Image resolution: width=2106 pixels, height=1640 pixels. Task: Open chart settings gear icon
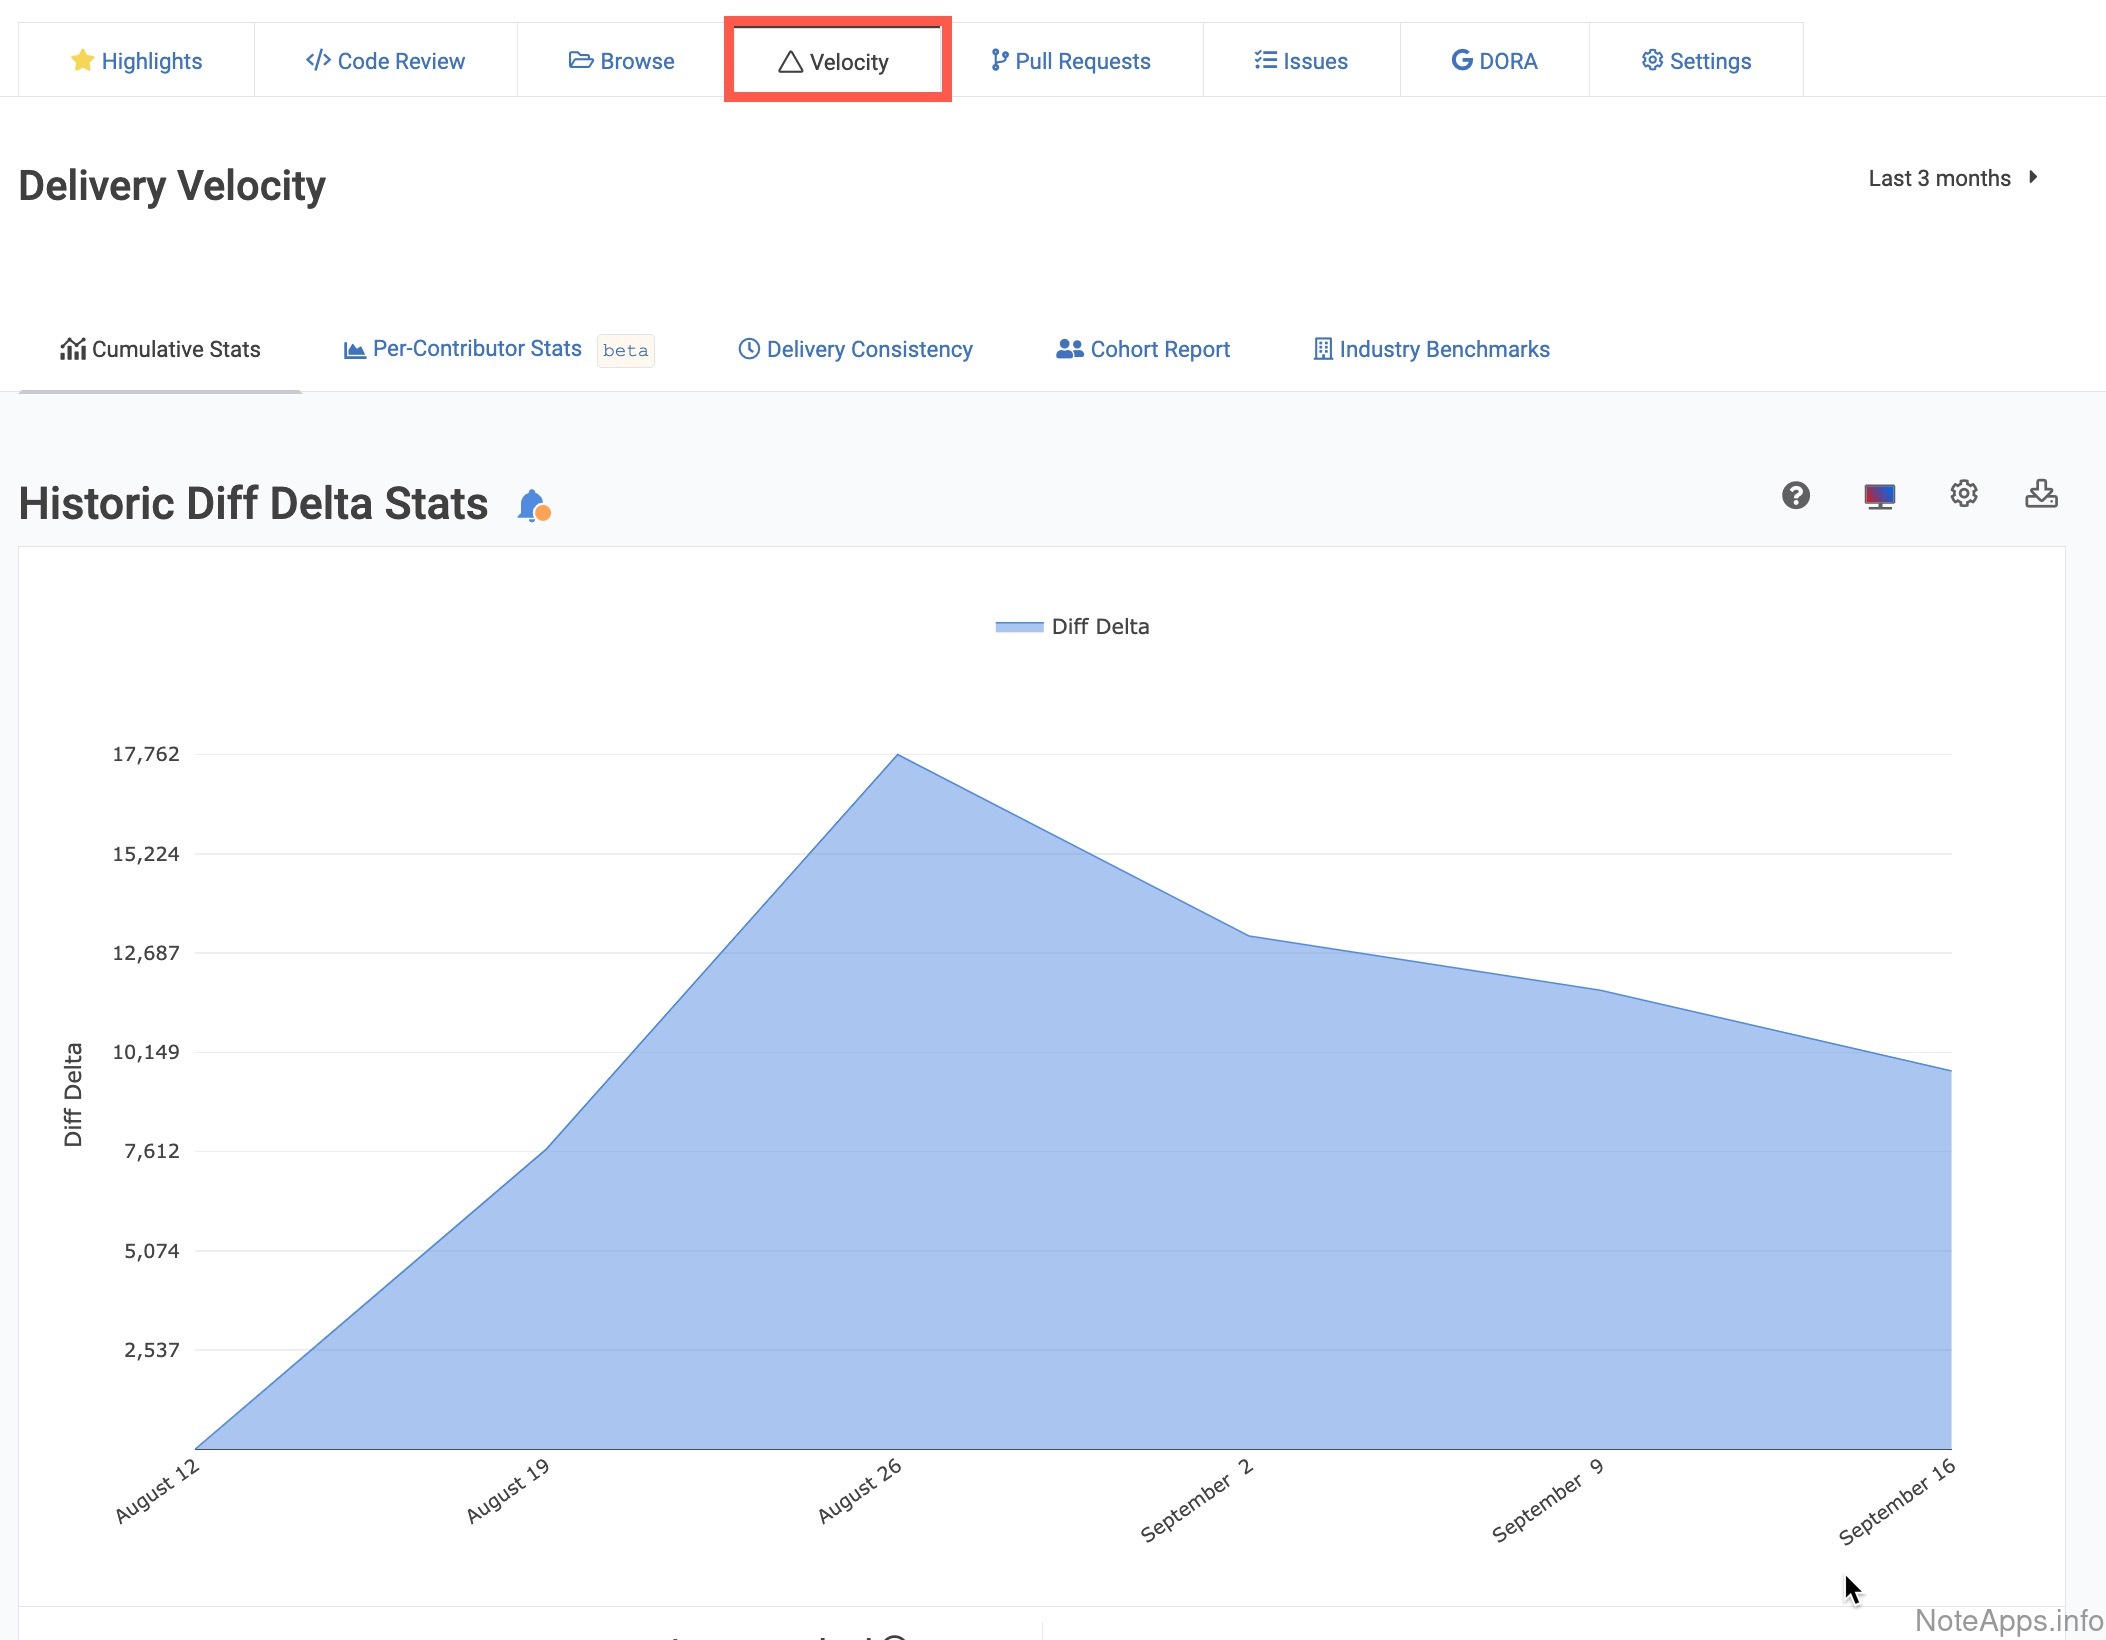coord(1963,494)
